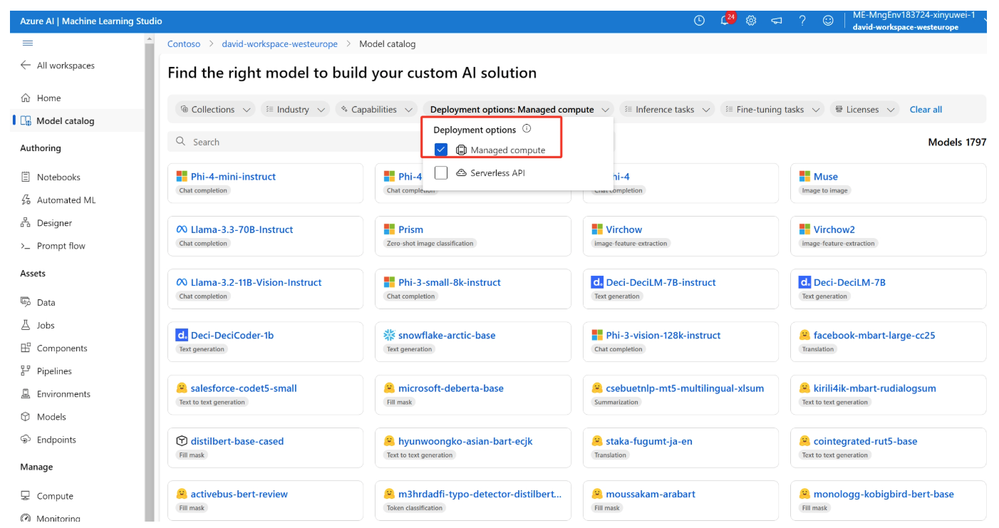Open distilbert-base-cased model
The image size is (999, 528).
(x=265, y=447)
